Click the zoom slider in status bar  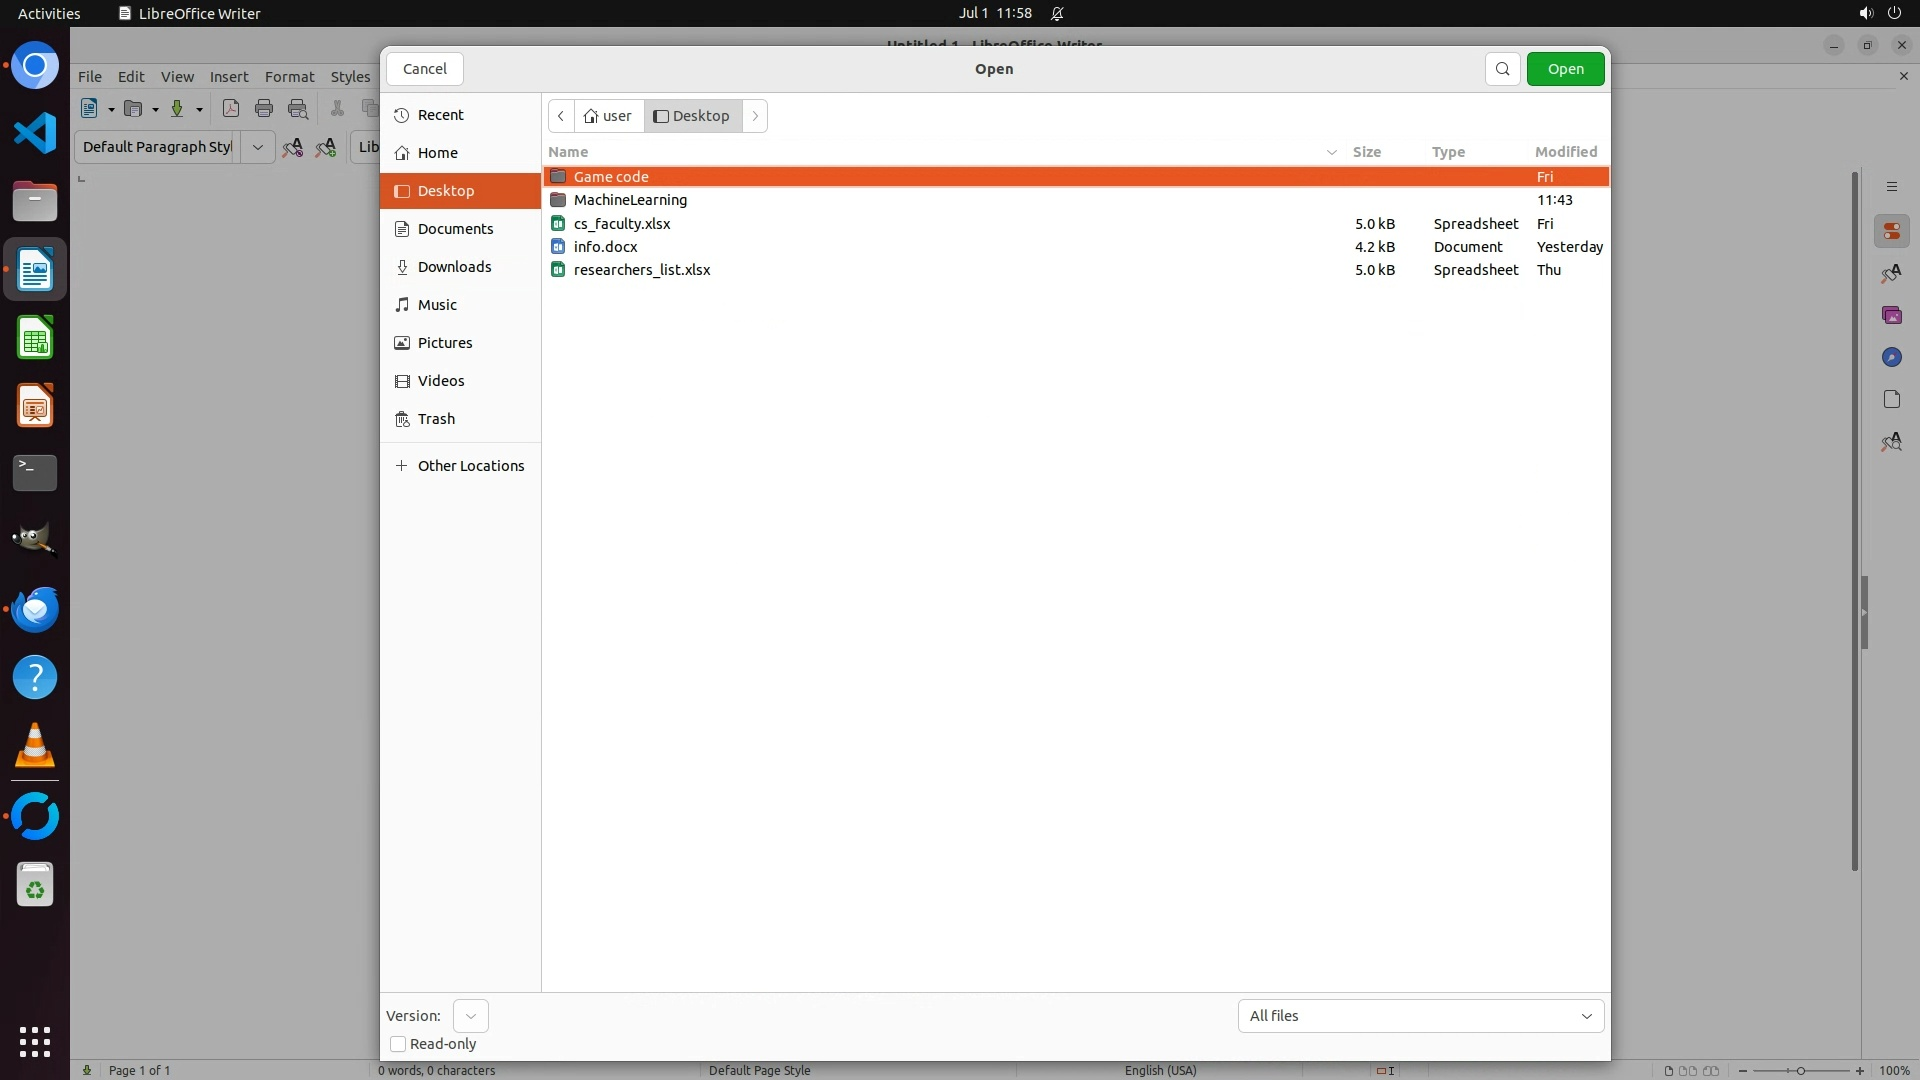click(x=1800, y=1071)
